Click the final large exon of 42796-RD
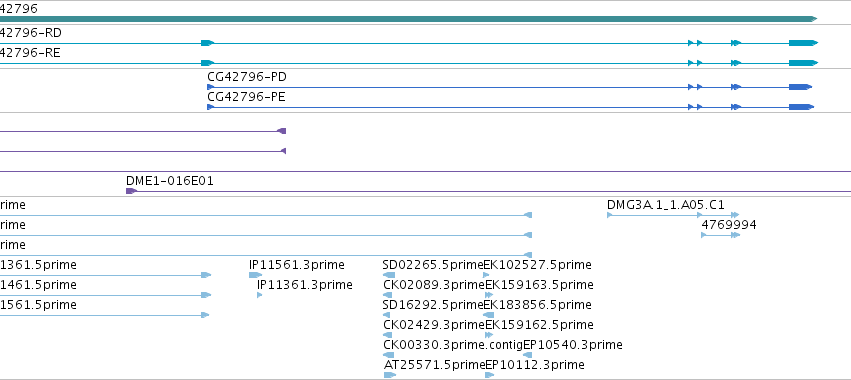Image resolution: width=851 pixels, height=380 pixels. [803, 43]
